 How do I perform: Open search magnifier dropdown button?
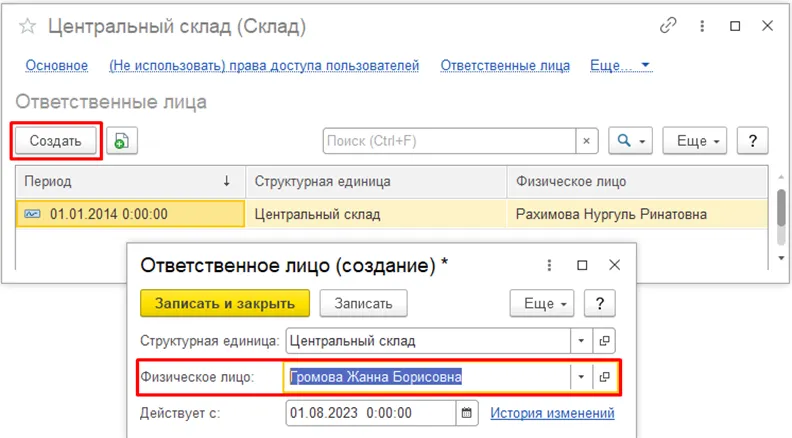(x=630, y=140)
